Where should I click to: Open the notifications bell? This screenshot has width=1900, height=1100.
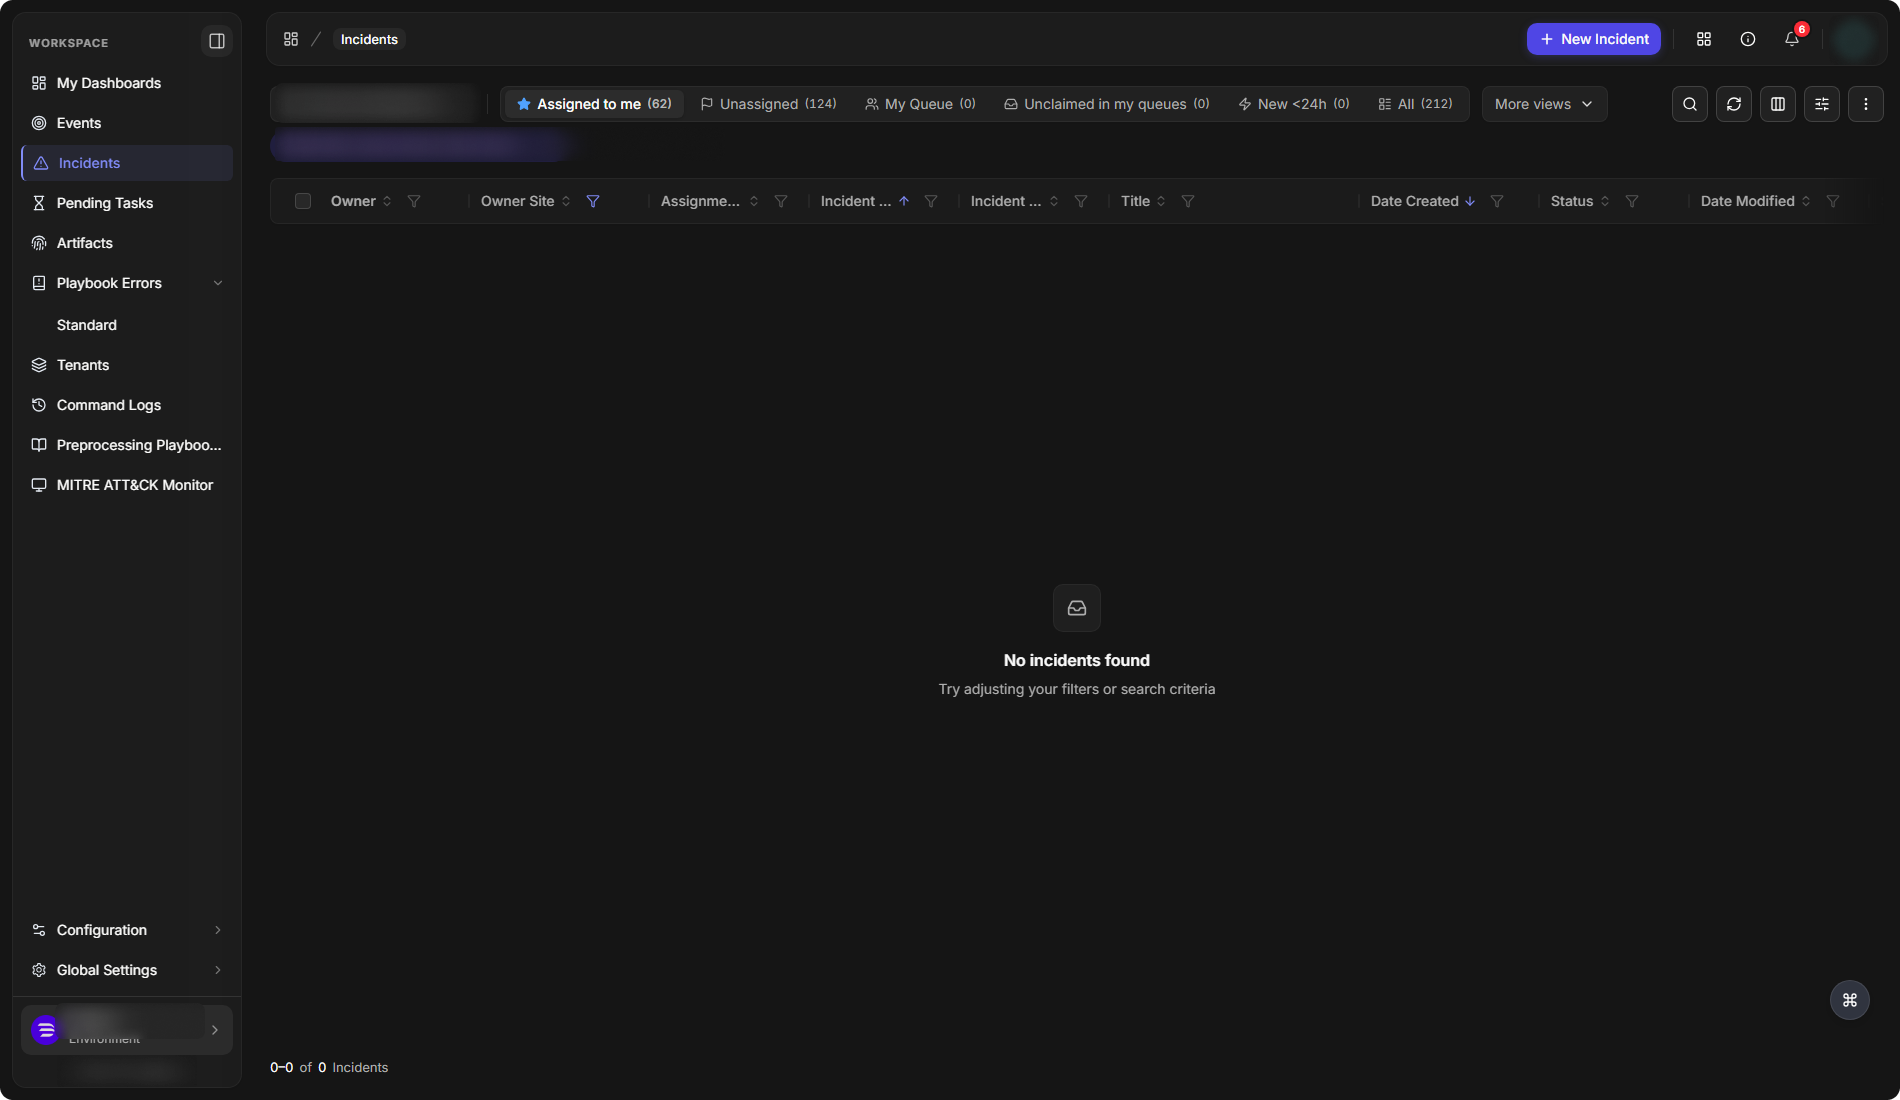pyautogui.click(x=1792, y=39)
